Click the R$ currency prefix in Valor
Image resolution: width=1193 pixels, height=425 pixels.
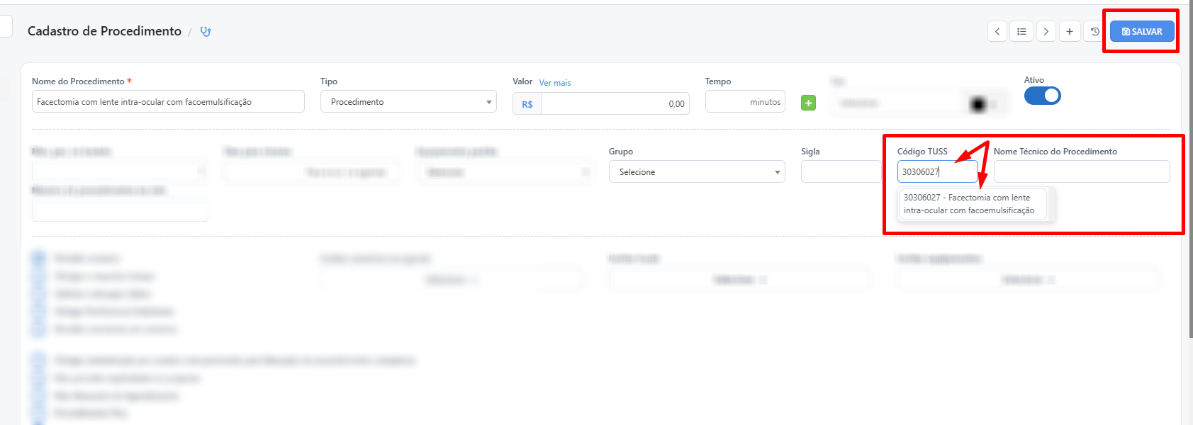pyautogui.click(x=527, y=104)
